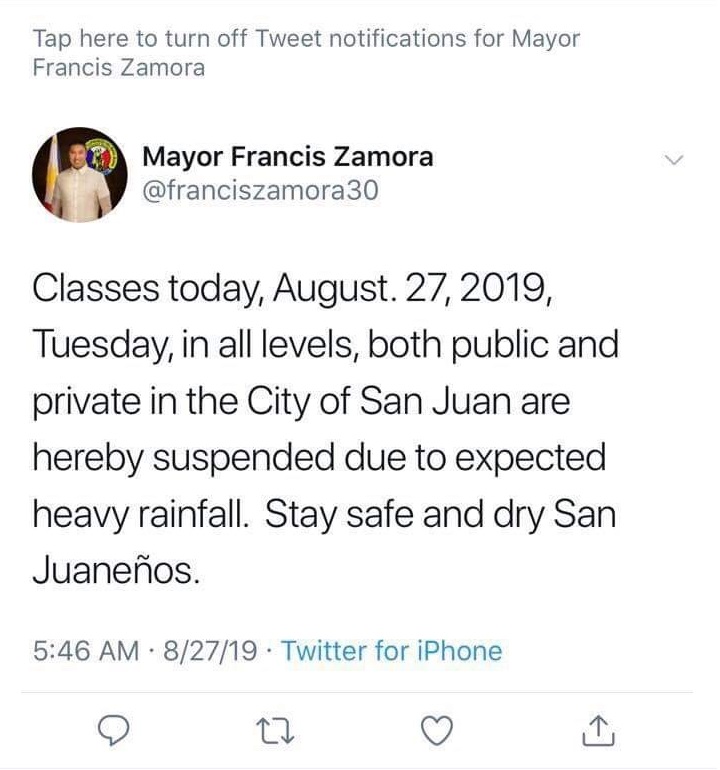The height and width of the screenshot is (770, 720).
Task: Tap Francis Zamora in the notification banner
Action: click(x=119, y=68)
